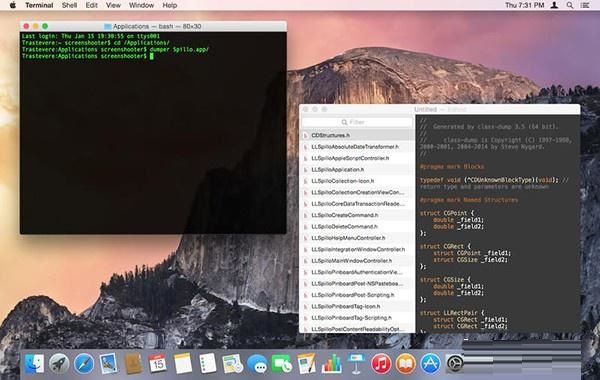Click the 'Untitled' window title text
This screenshot has height=380, width=600.
coord(425,109)
